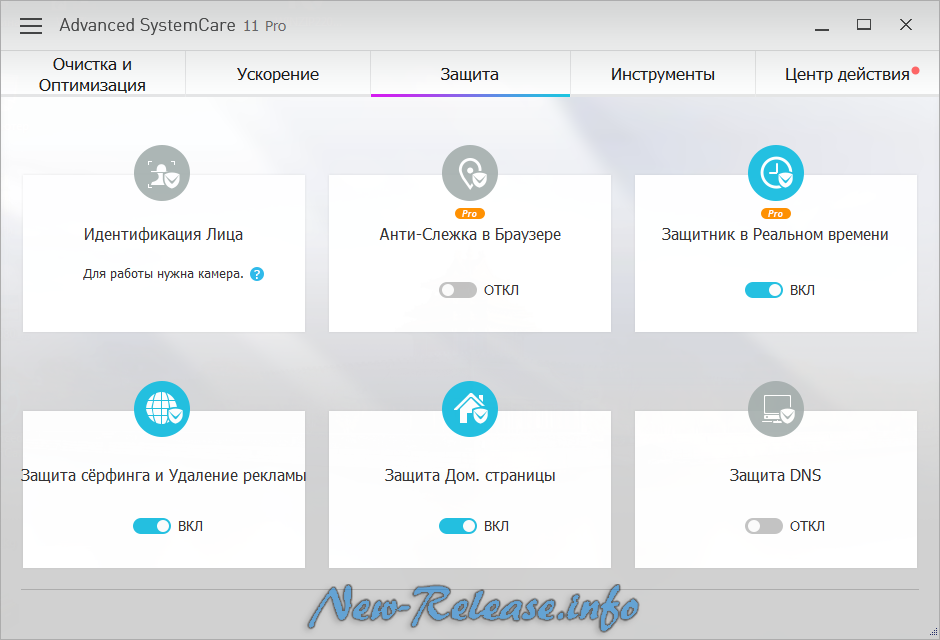
Task: Switch to Очистка и Оптимизация tab
Action: pyautogui.click(x=93, y=74)
